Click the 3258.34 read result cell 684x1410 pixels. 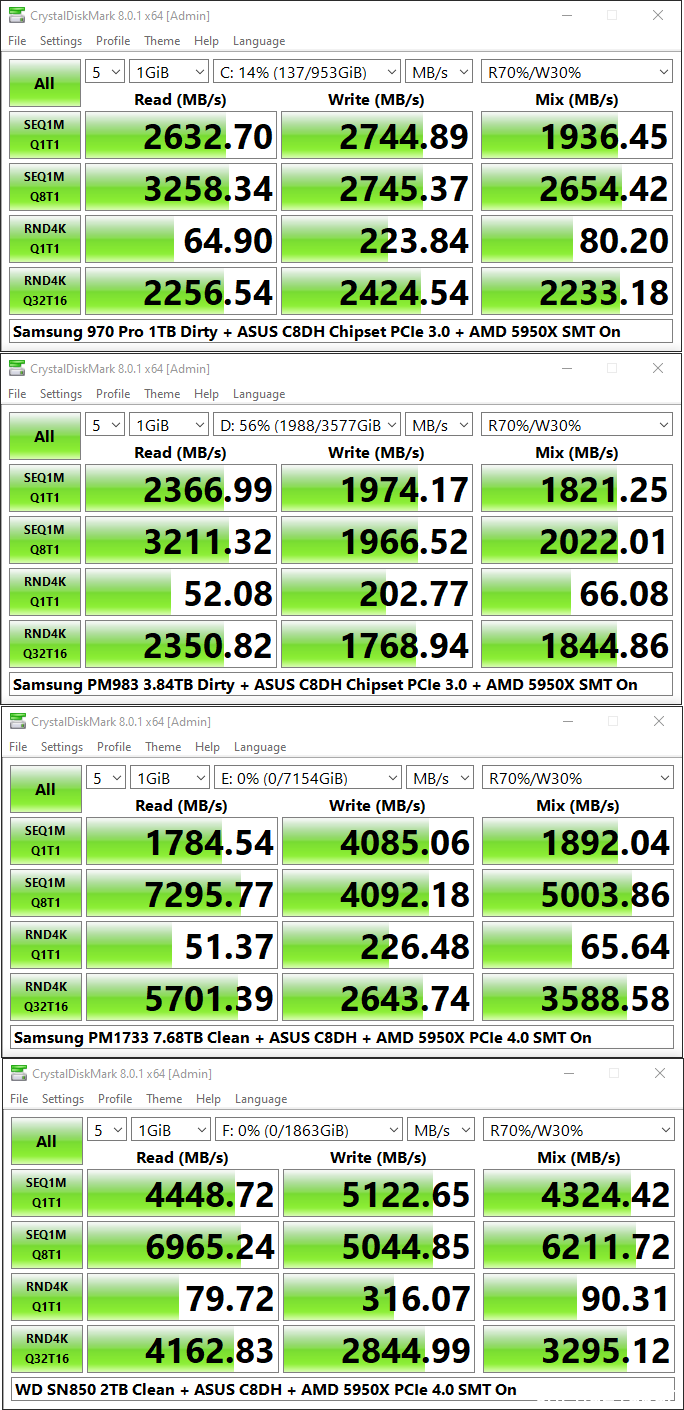pyautogui.click(x=181, y=188)
